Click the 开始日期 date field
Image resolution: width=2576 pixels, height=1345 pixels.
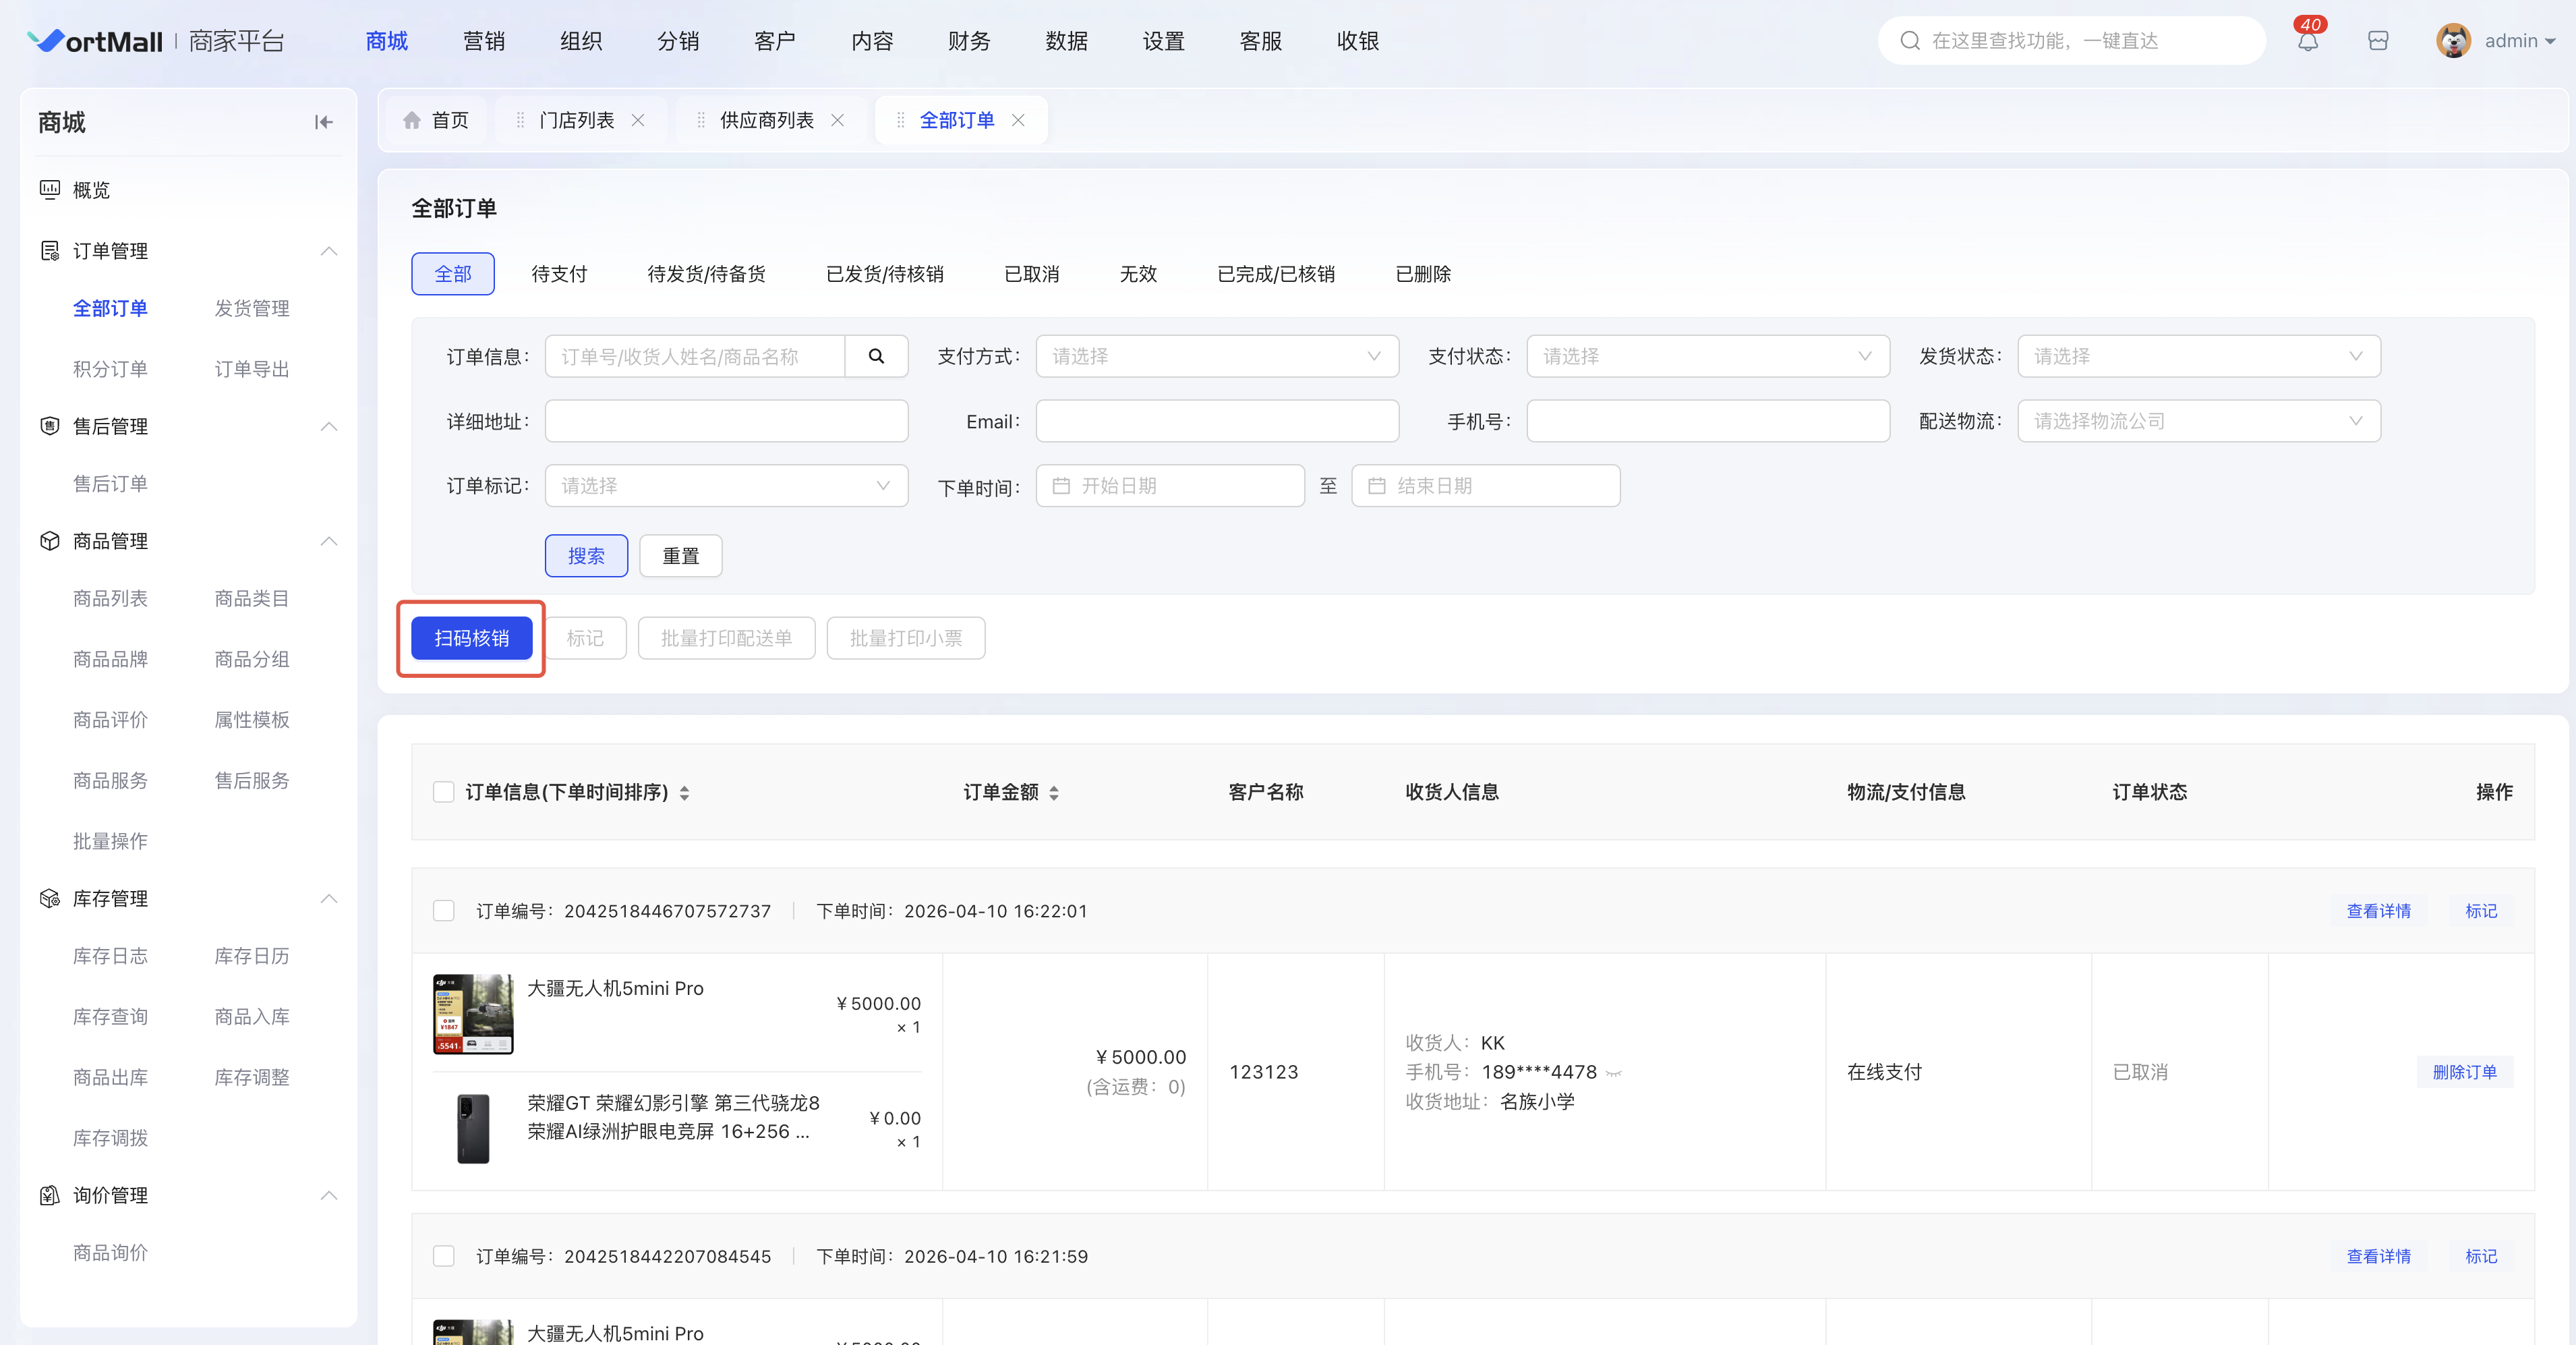click(1170, 486)
